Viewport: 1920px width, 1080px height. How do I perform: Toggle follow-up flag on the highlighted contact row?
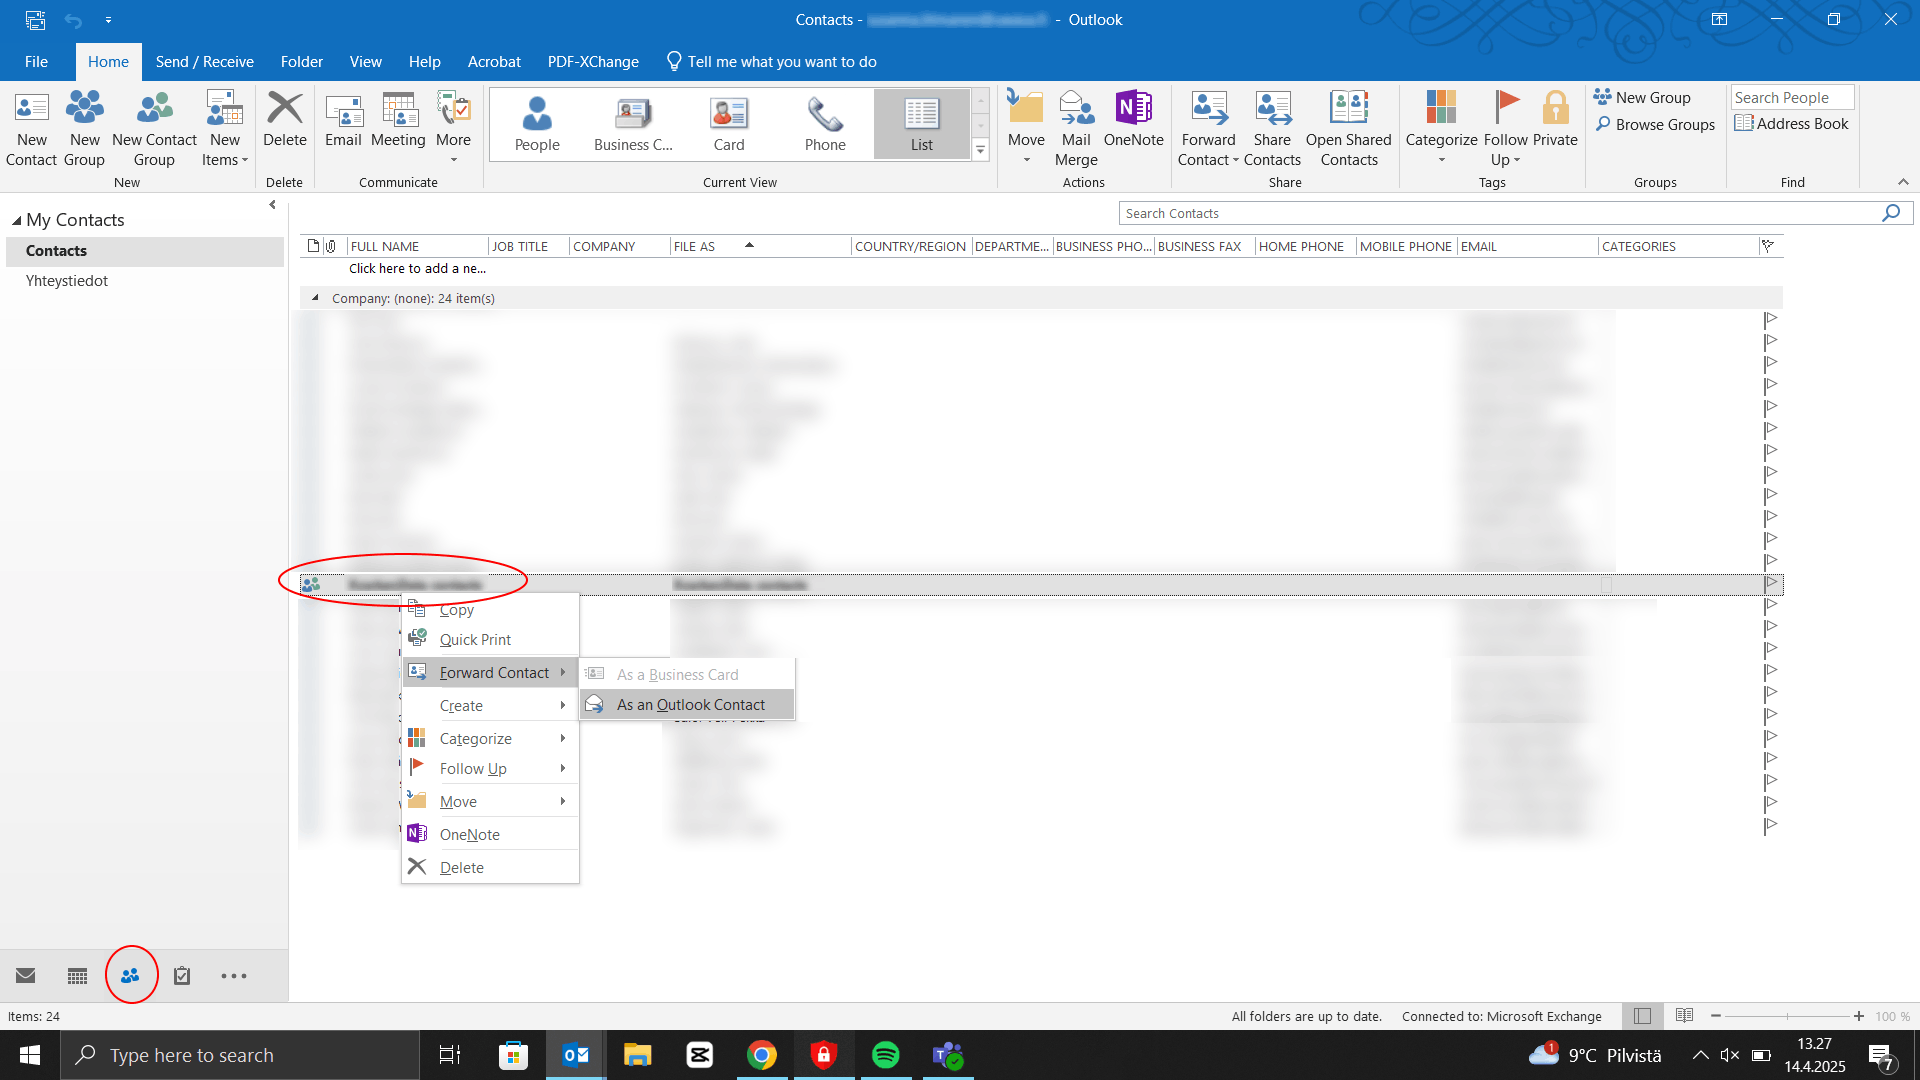[1771, 584]
